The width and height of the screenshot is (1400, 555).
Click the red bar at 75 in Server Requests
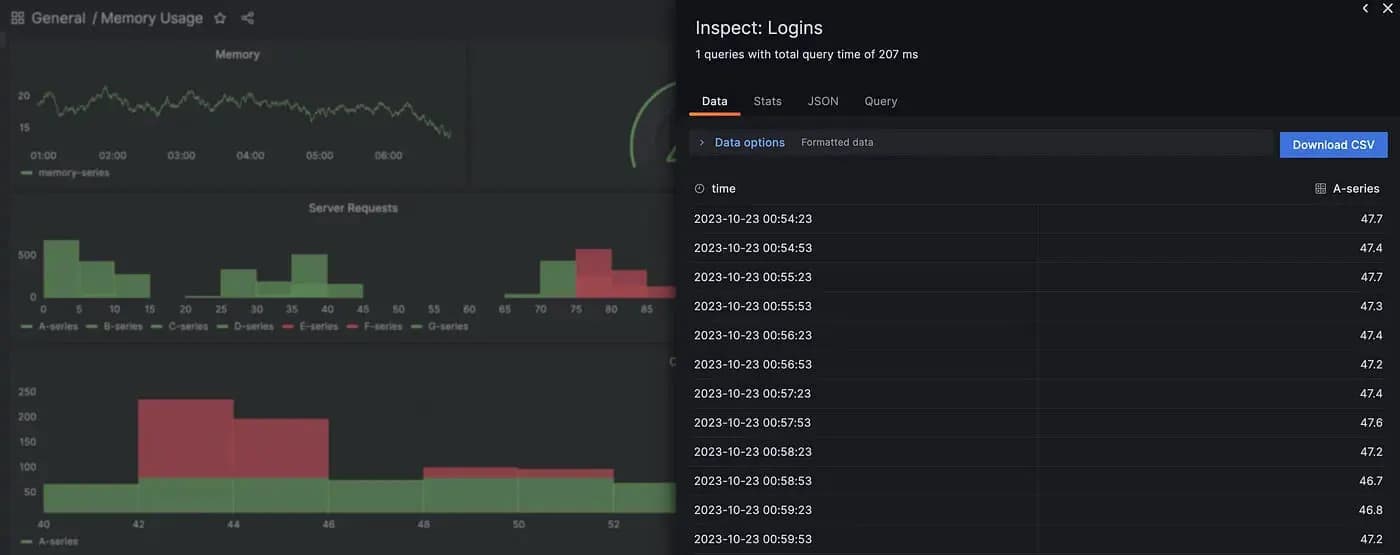click(594, 273)
